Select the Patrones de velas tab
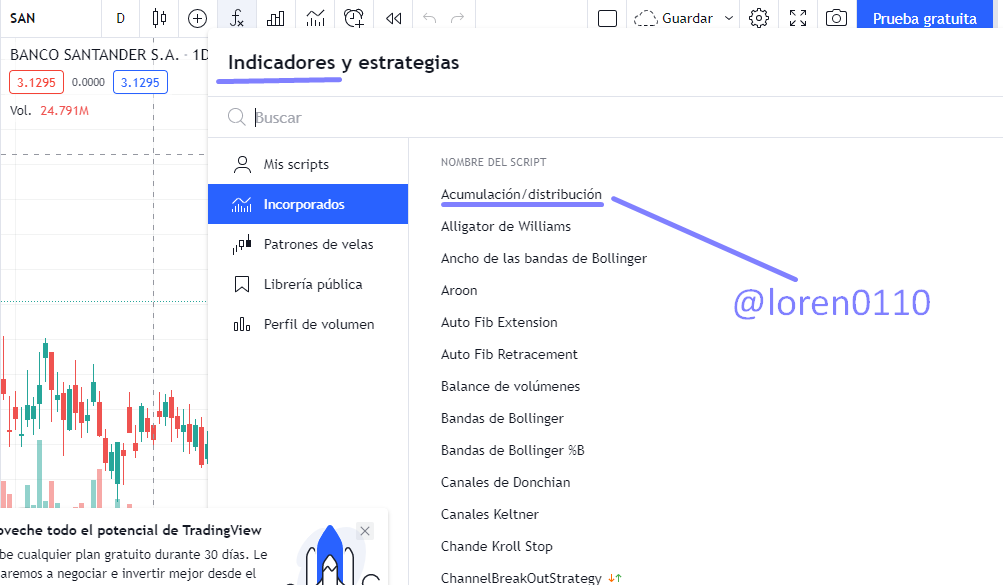1003x585 pixels. (x=308, y=244)
